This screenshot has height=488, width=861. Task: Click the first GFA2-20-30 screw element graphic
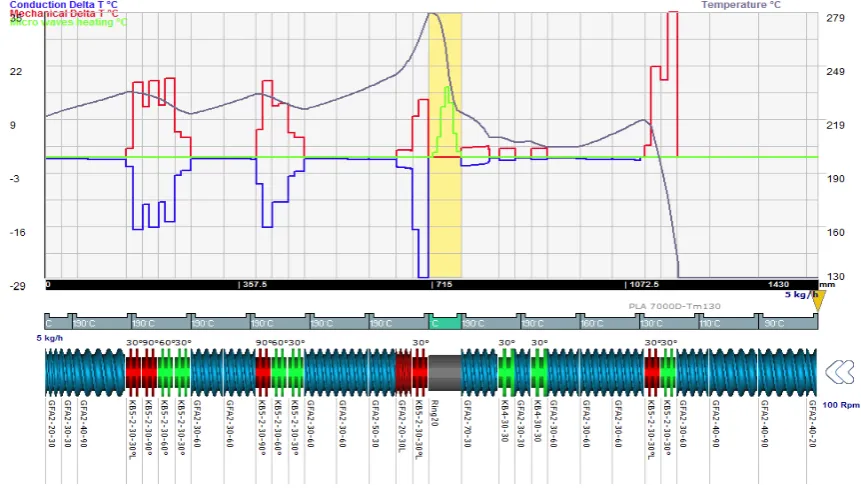coord(53,373)
